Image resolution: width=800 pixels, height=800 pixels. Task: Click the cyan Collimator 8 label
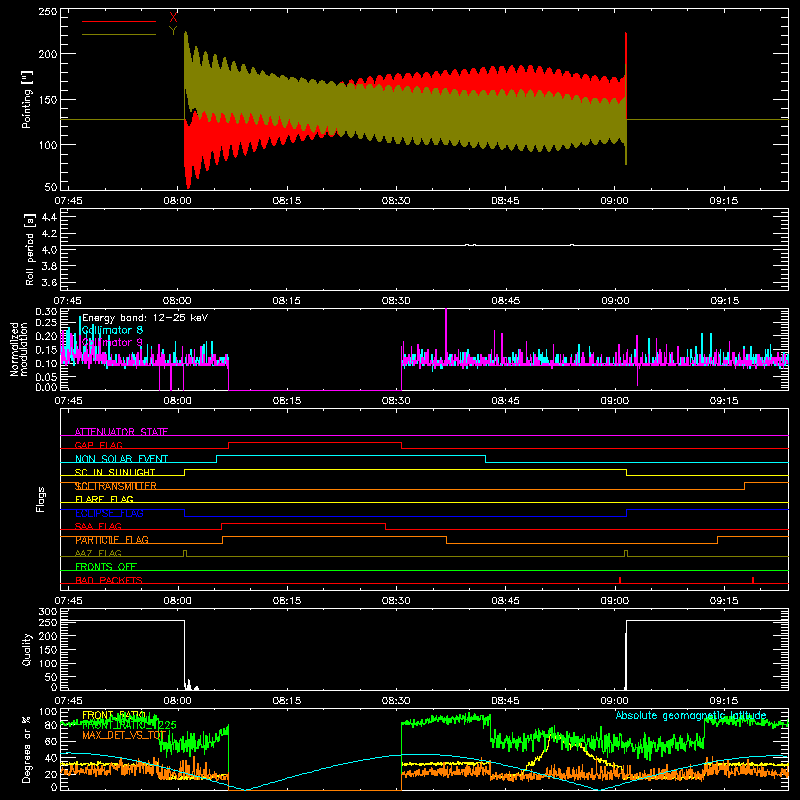pyautogui.click(x=112, y=330)
